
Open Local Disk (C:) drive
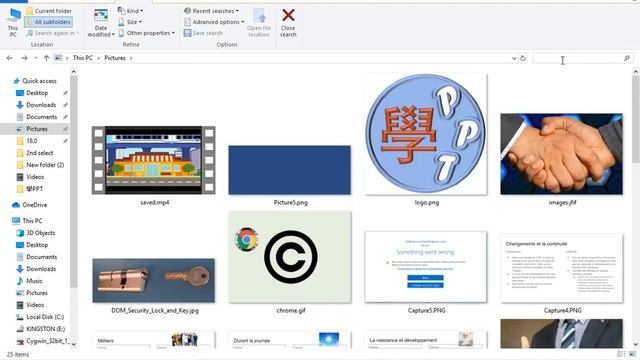tap(45, 317)
